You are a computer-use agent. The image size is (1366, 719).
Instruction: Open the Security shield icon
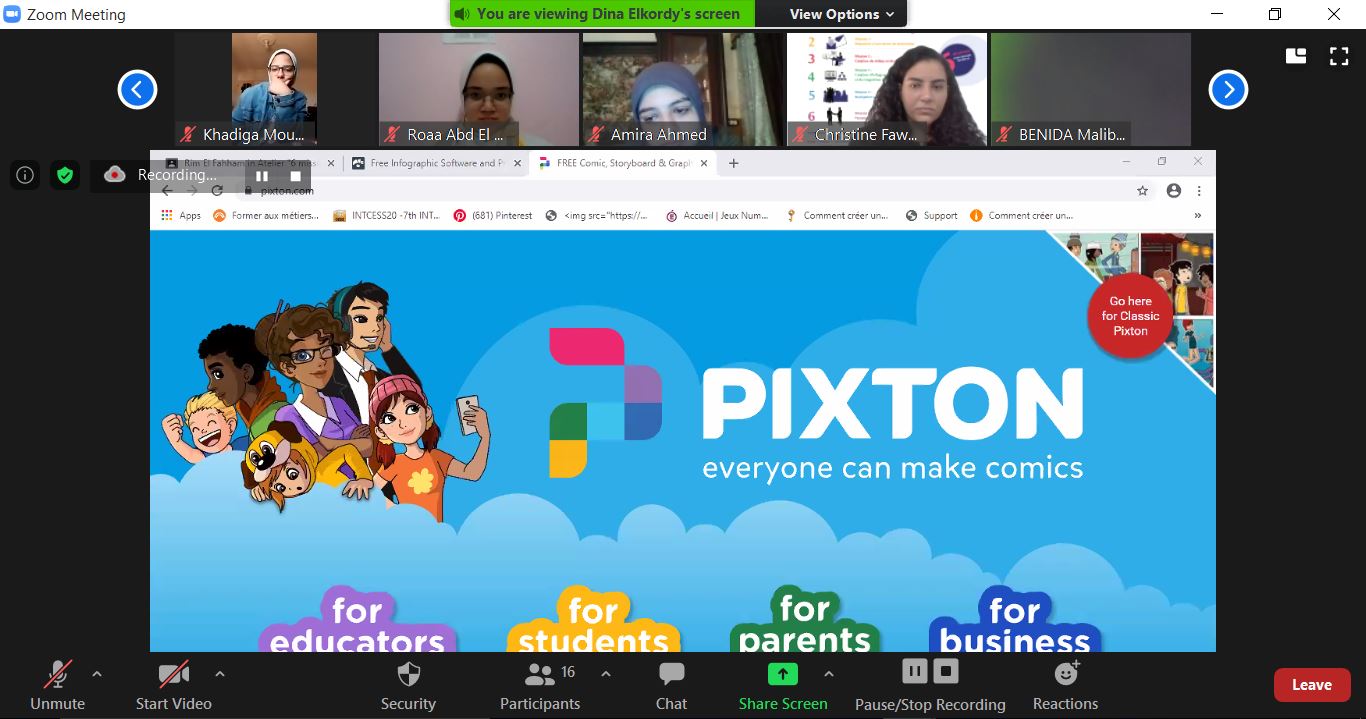tap(408, 674)
